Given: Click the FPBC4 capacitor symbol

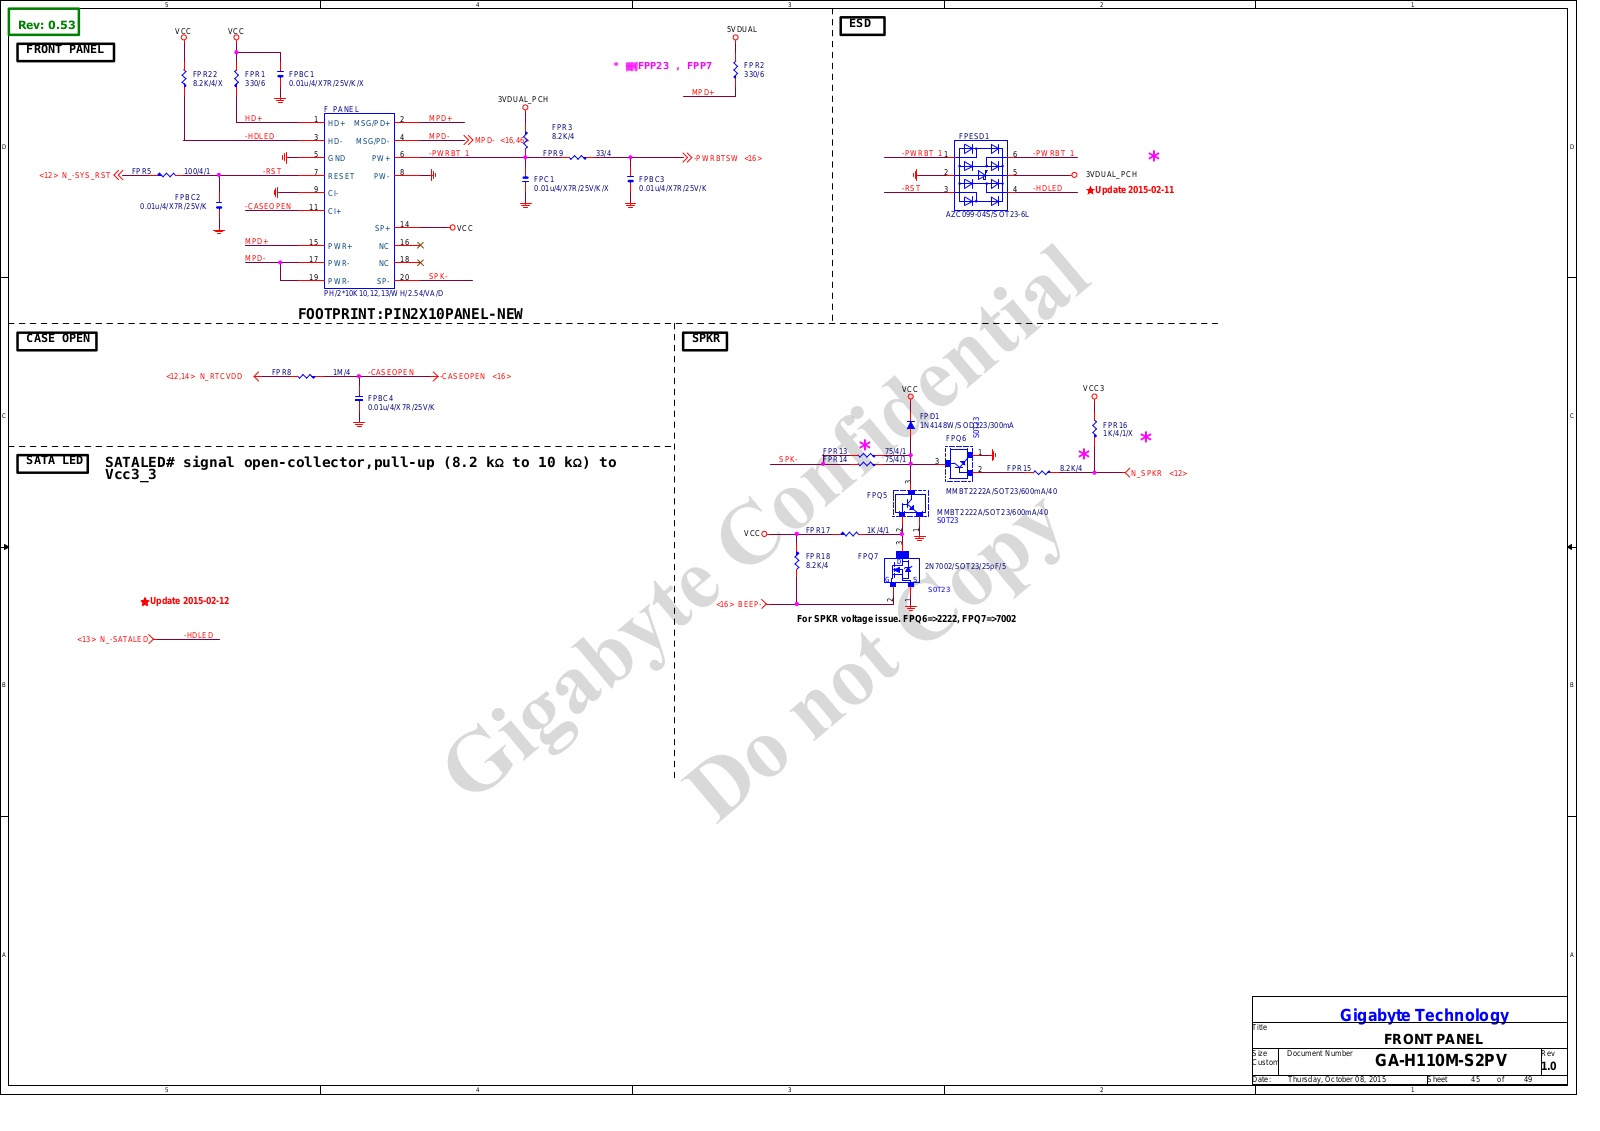Looking at the screenshot, I should [x=359, y=398].
